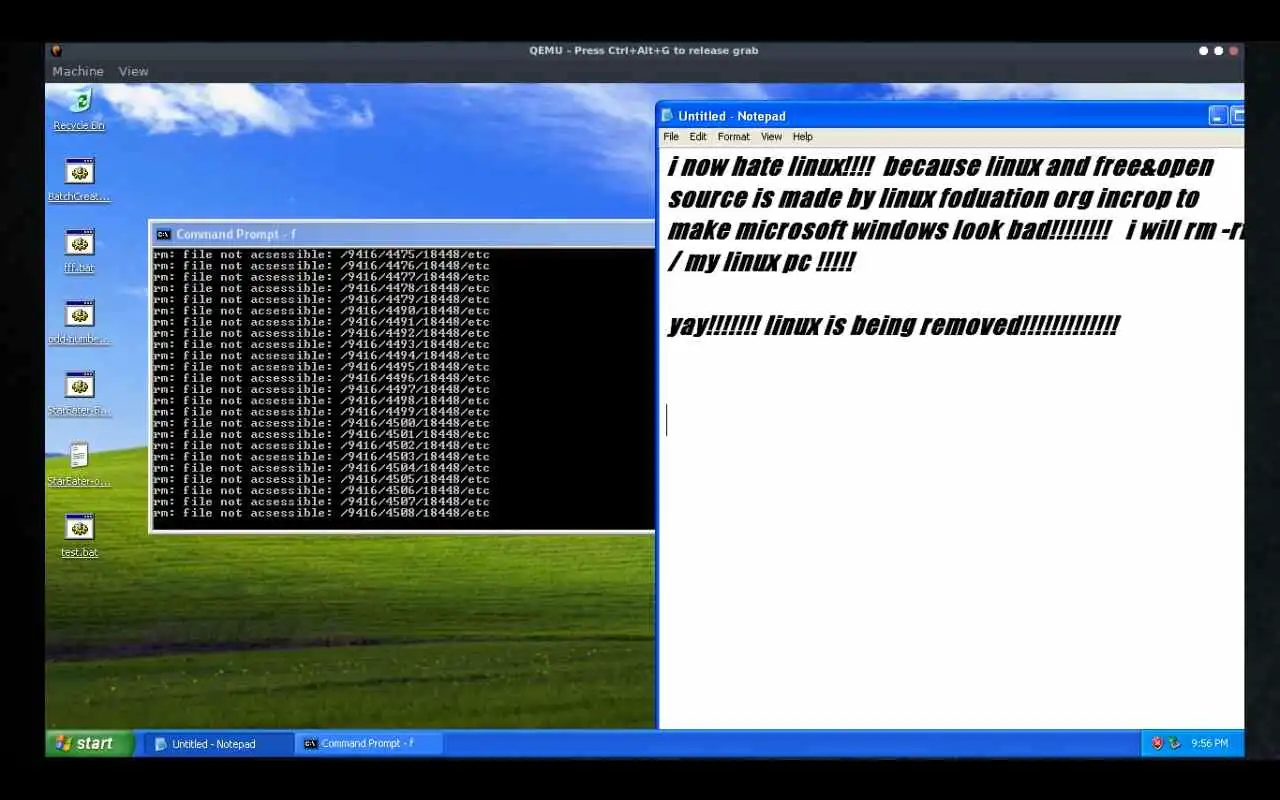The width and height of the screenshot is (1280, 800).
Task: Open the Windows start button
Action: [x=90, y=743]
